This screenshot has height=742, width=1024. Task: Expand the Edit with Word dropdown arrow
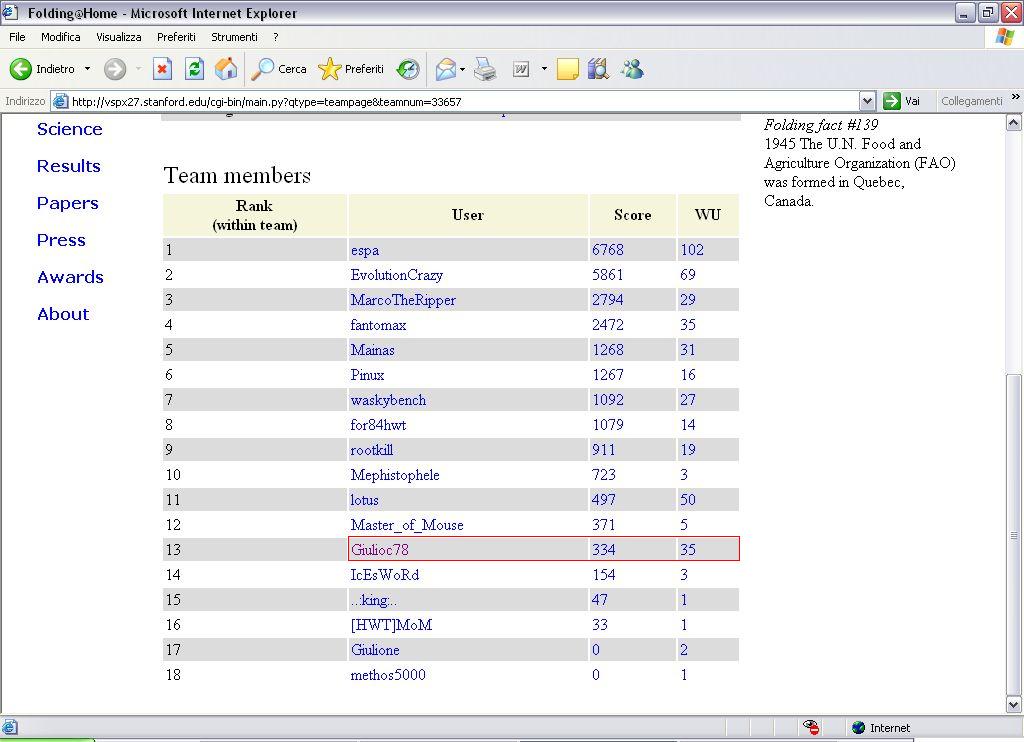click(x=544, y=69)
